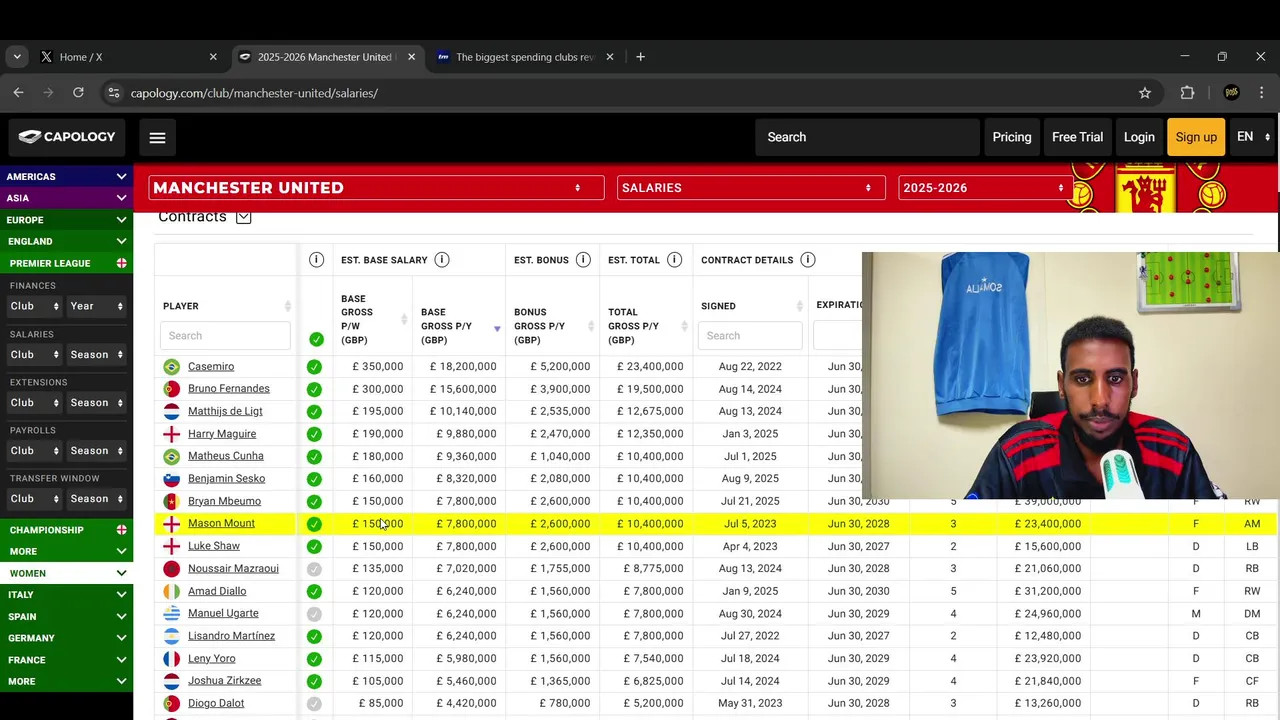Image resolution: width=1280 pixels, height=720 pixels.
Task: Select Women in the sidebar
Action: (x=66, y=574)
